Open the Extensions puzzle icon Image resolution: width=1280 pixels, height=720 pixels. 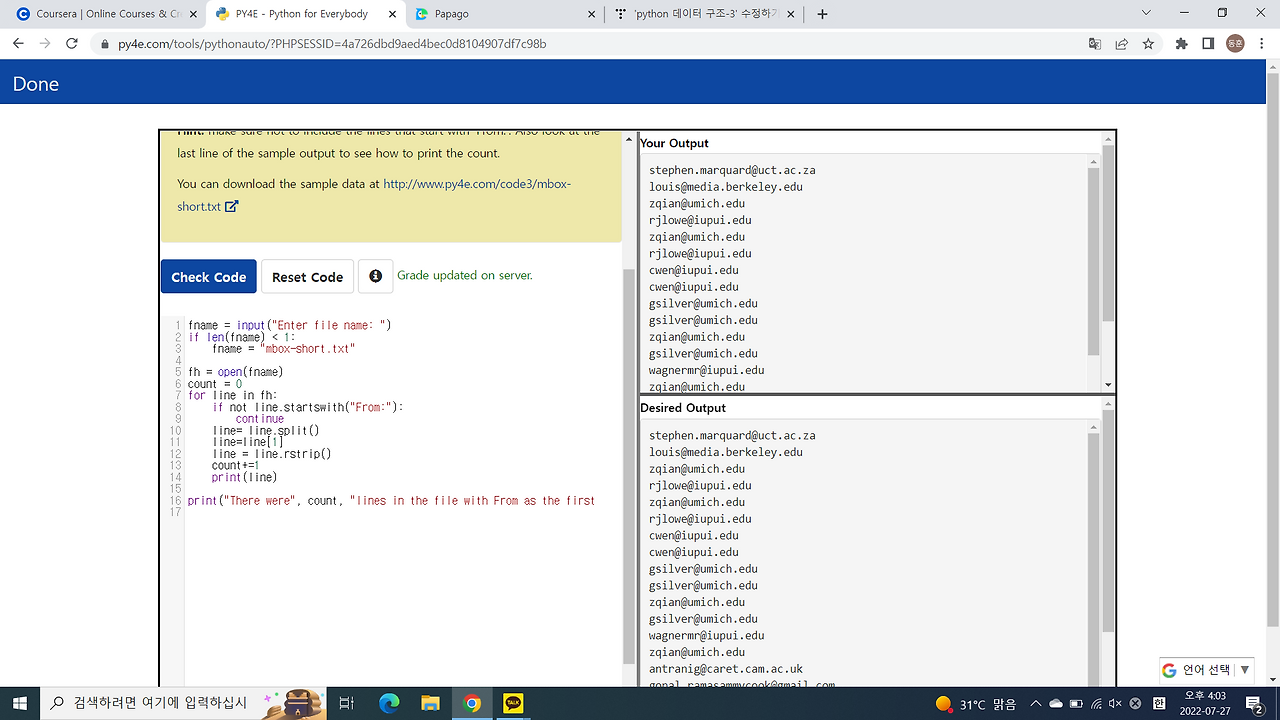[x=1181, y=43]
